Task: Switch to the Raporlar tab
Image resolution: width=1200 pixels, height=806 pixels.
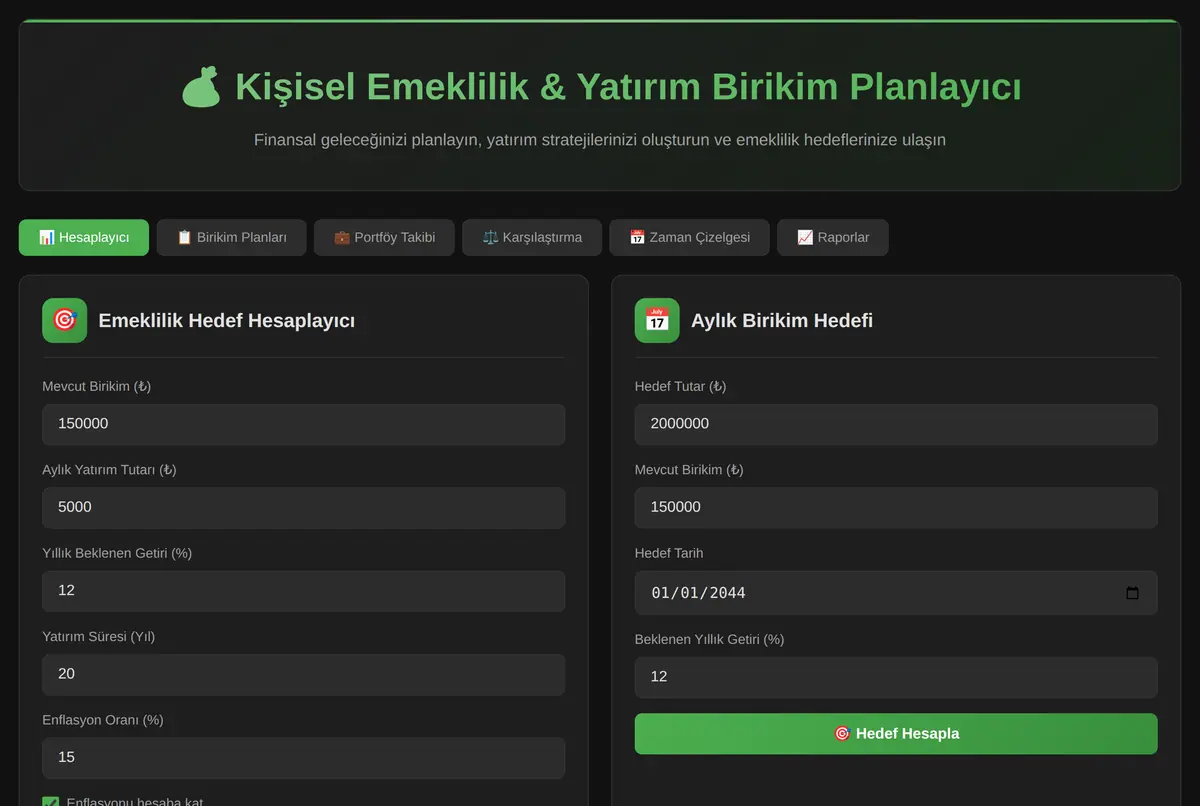Action: (833, 238)
